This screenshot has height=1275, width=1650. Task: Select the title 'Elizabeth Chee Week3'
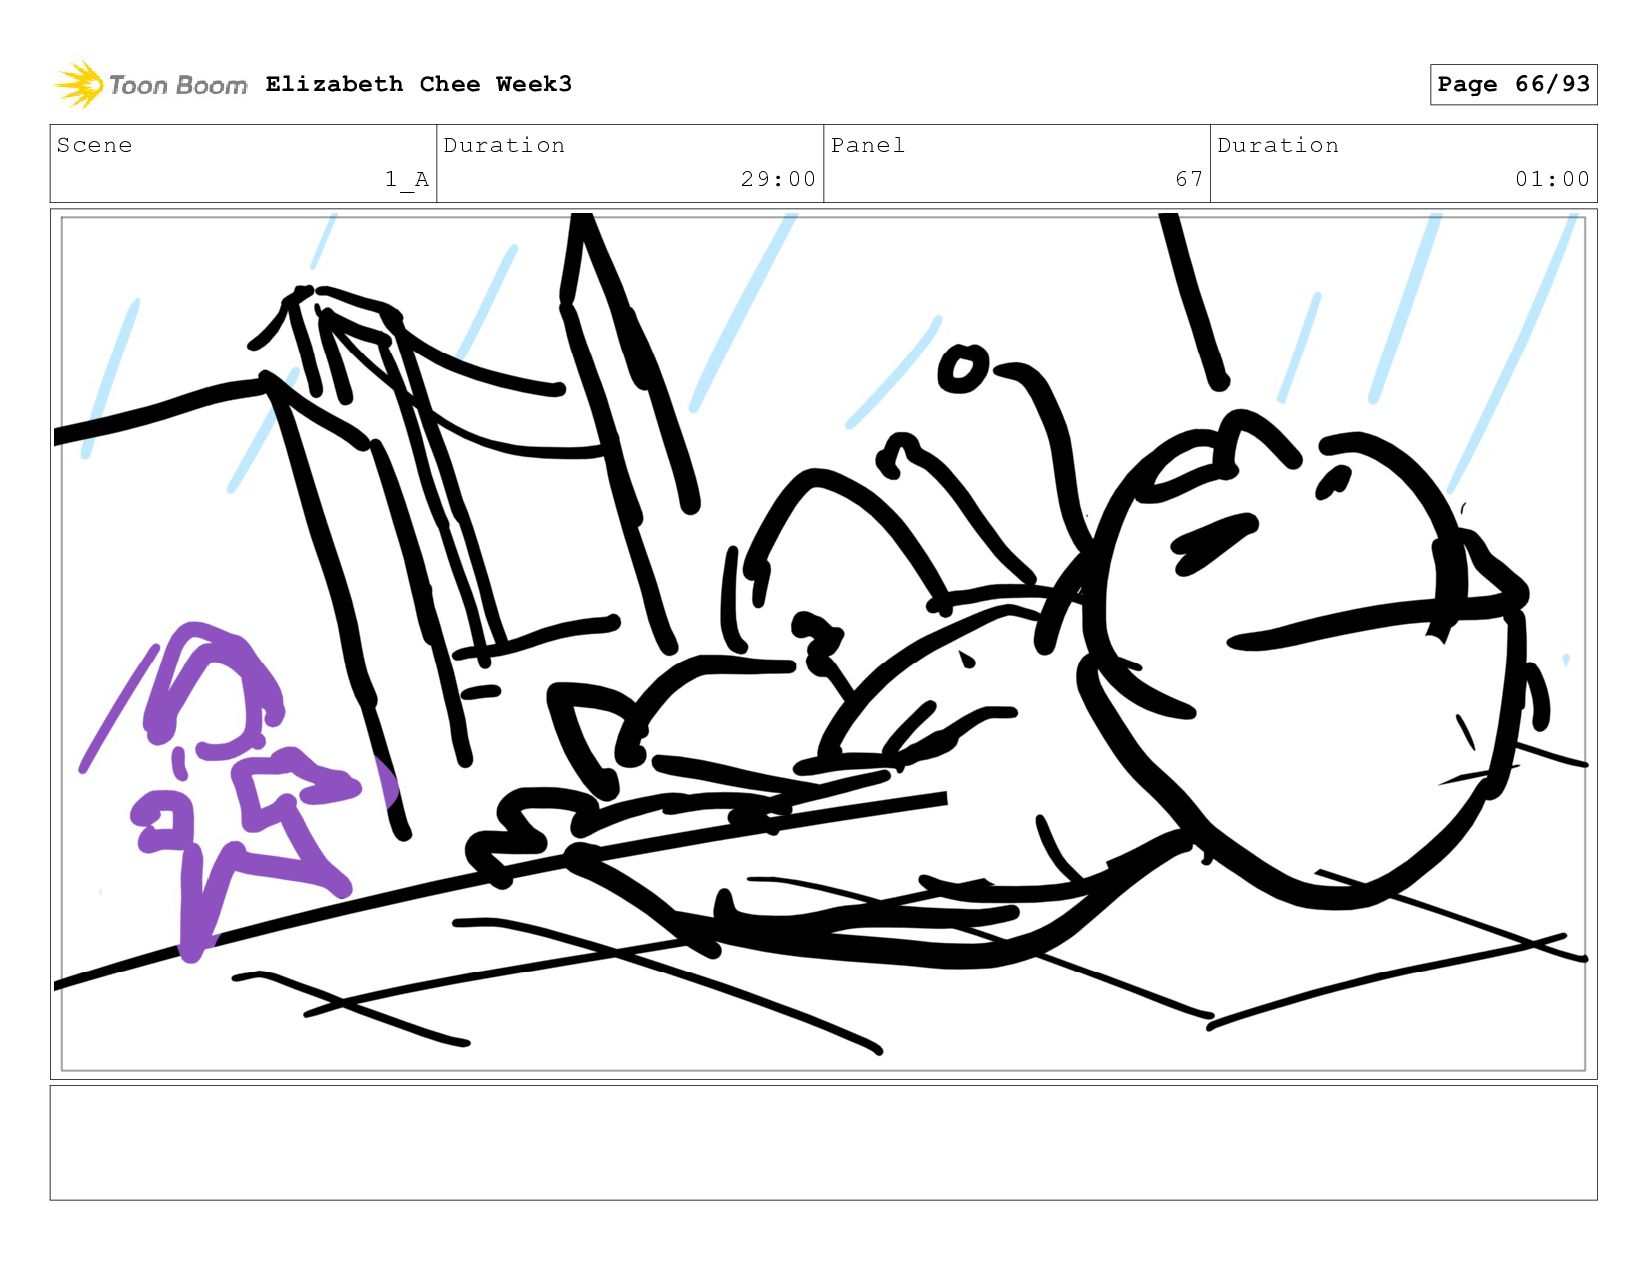point(419,84)
